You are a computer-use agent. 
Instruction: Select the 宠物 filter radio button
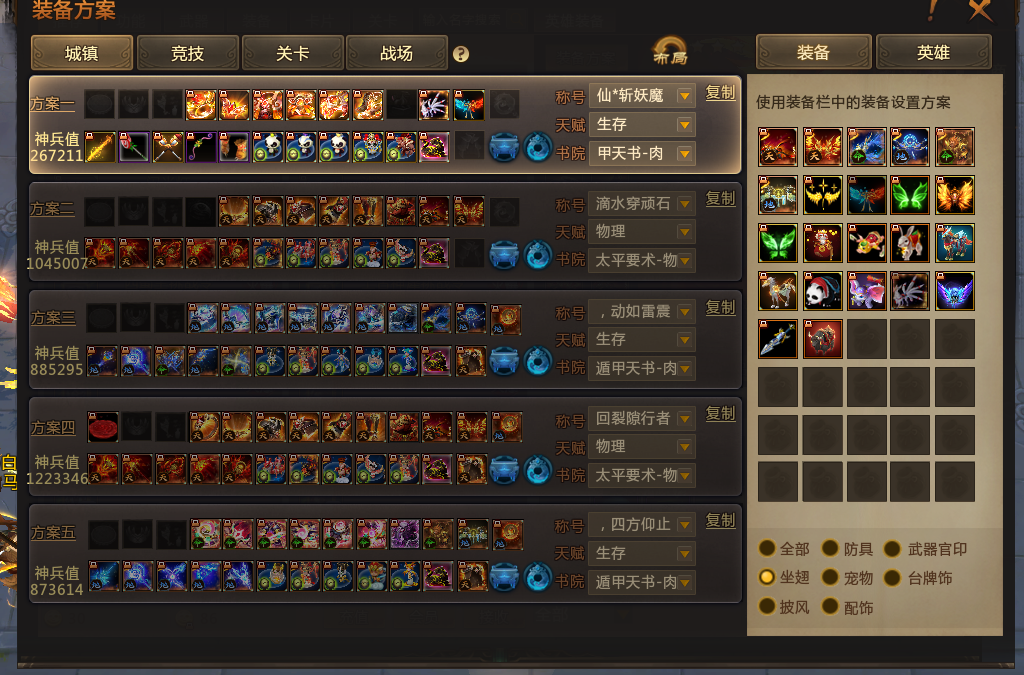click(x=831, y=577)
